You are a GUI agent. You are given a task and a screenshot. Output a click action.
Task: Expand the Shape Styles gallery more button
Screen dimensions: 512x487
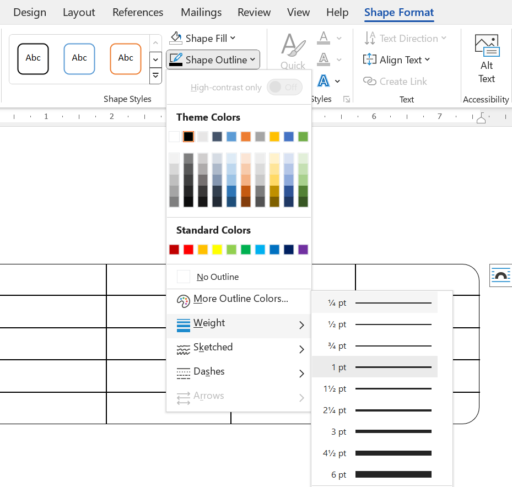click(x=155, y=76)
